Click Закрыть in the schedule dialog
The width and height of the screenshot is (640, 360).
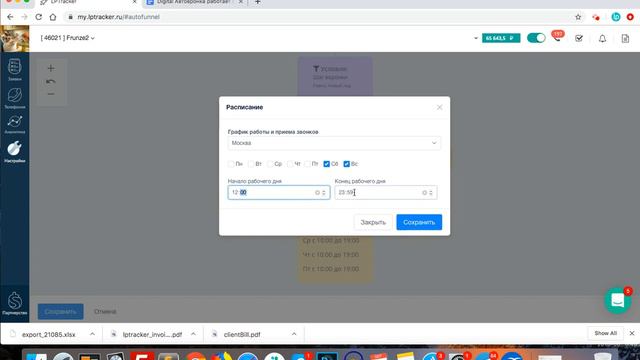373,222
